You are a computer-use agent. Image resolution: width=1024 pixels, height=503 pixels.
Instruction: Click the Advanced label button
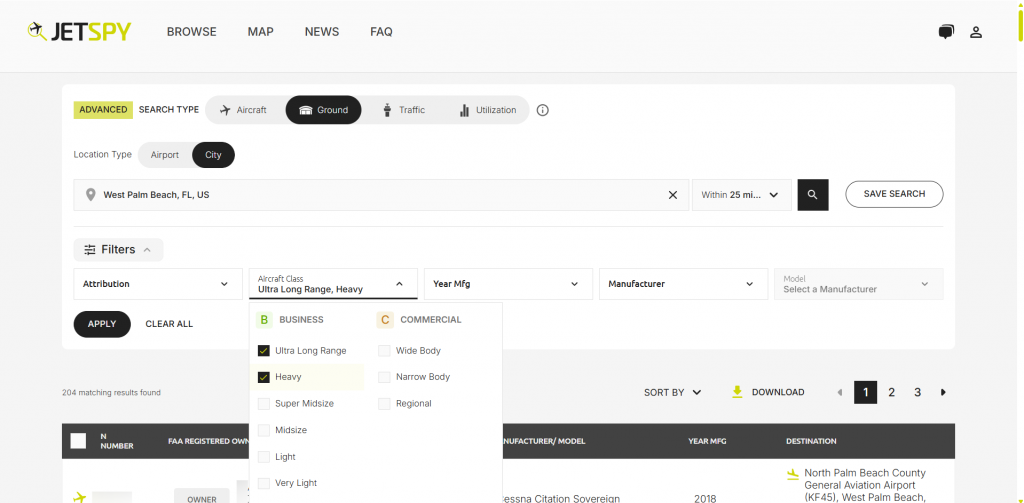point(103,110)
